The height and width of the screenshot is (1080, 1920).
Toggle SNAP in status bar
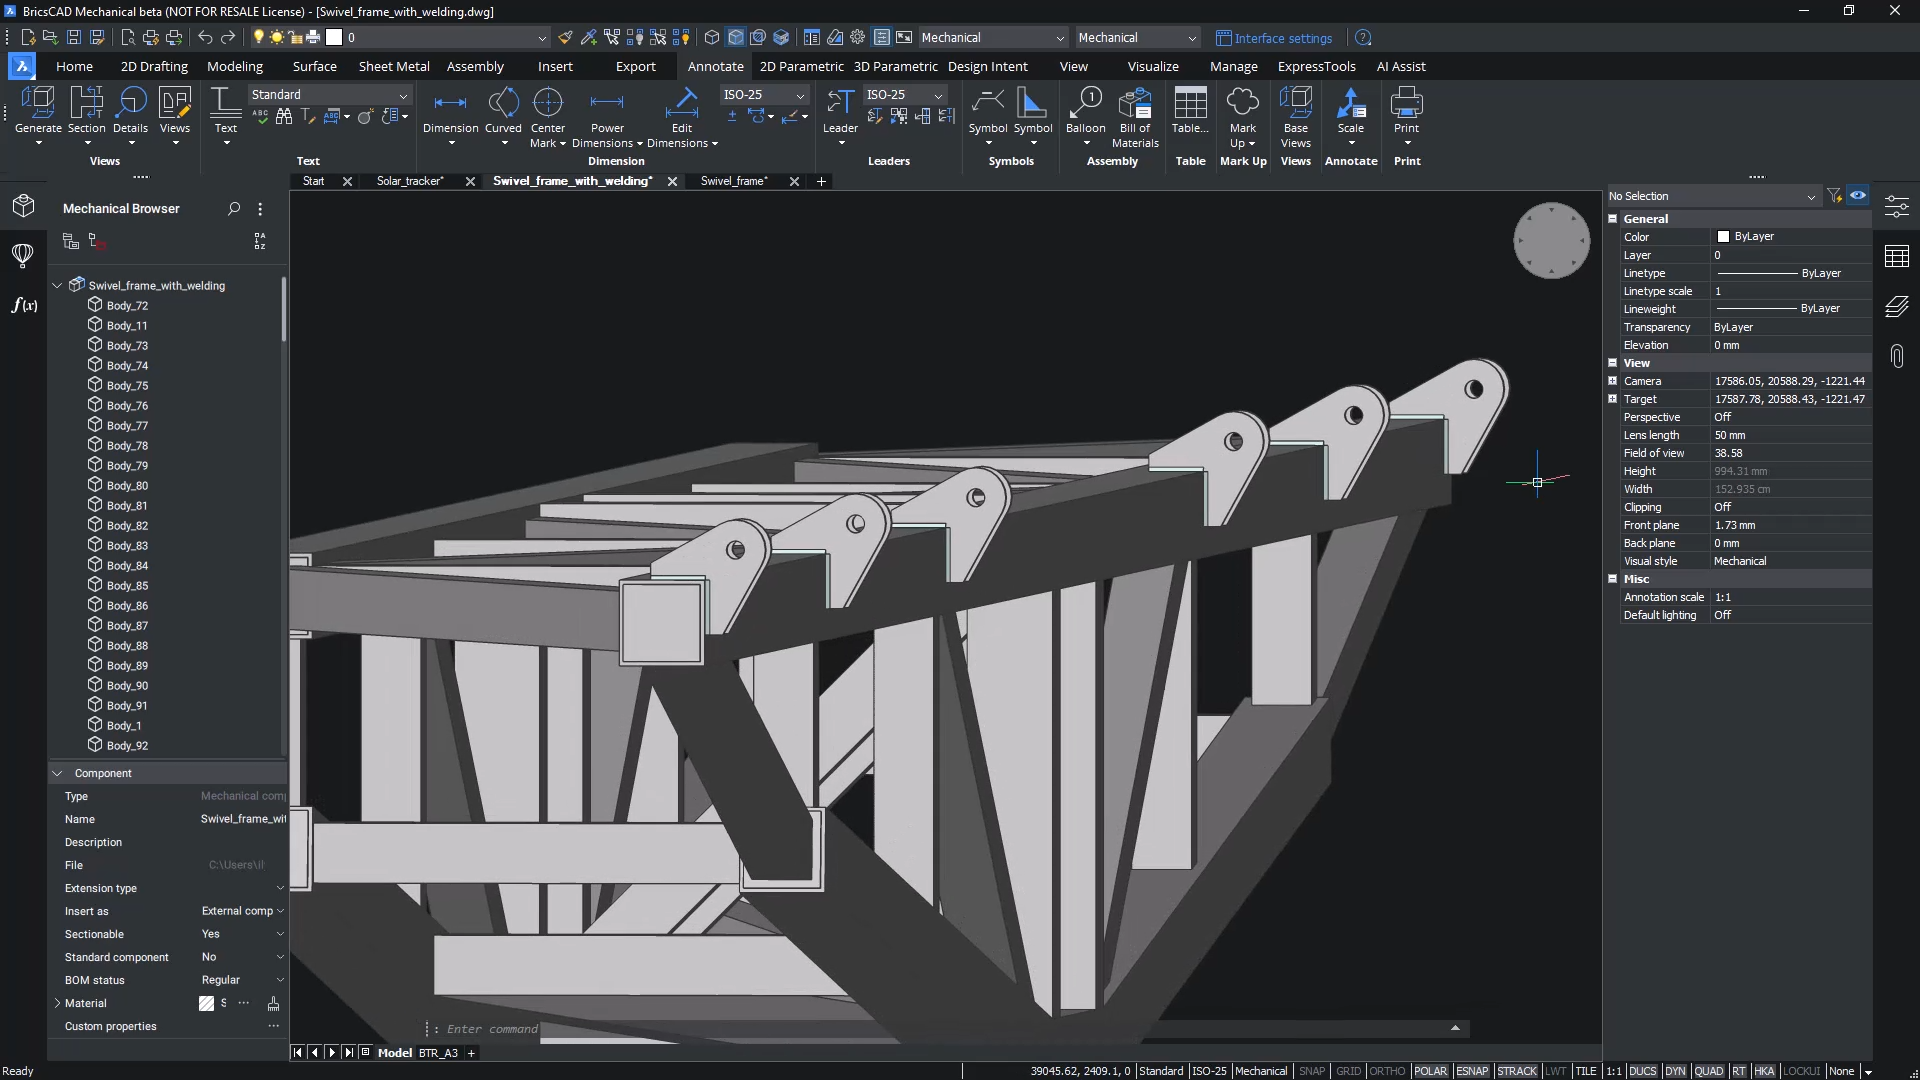[1311, 1071]
